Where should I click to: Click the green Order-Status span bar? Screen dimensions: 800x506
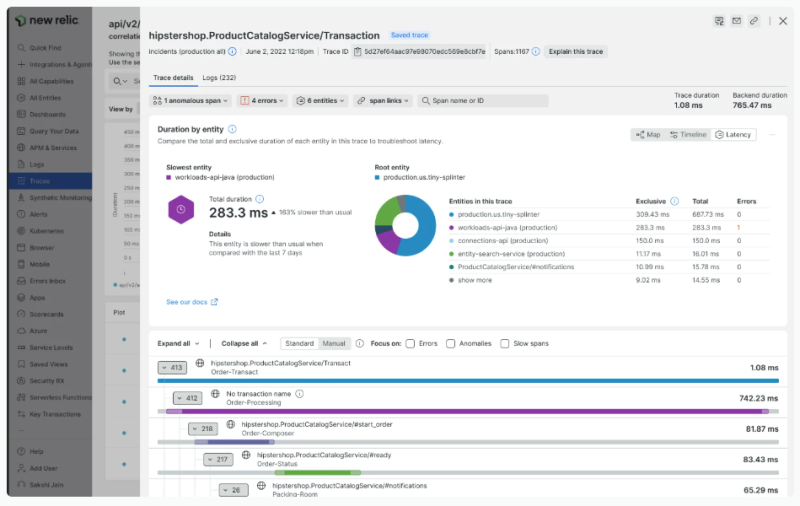318,472
